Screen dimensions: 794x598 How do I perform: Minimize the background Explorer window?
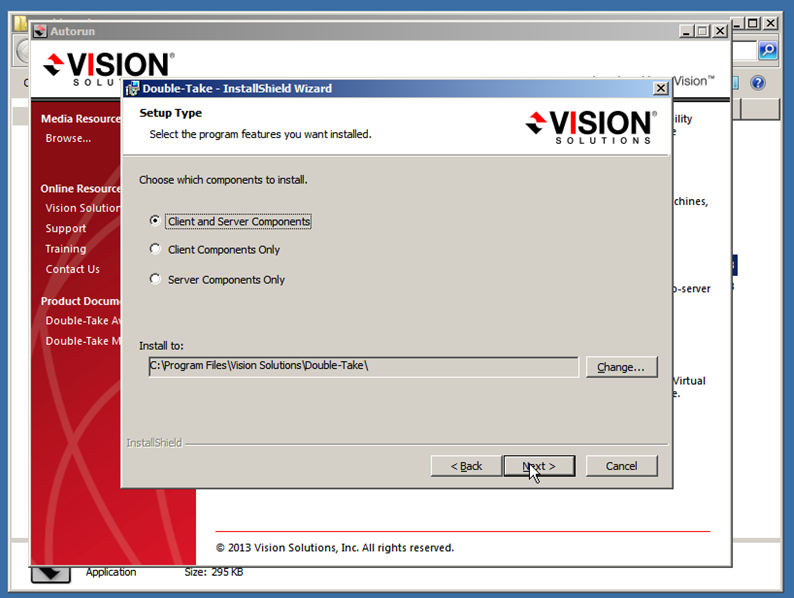(x=737, y=23)
